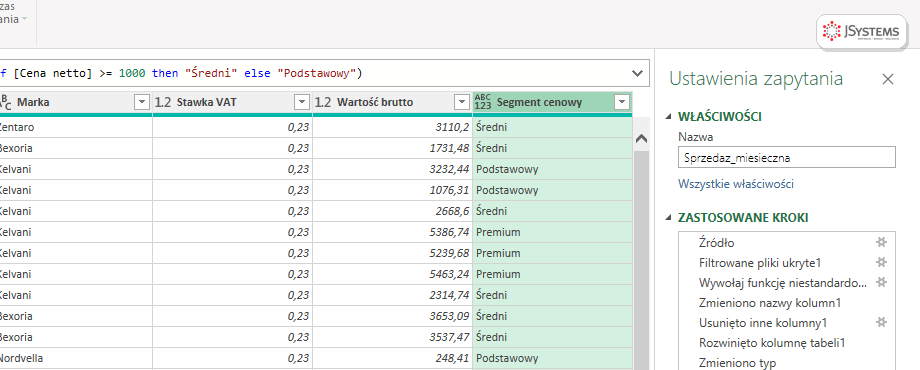Click the cell with value 3537,47
Screen dimensions: 920x370
[393, 337]
